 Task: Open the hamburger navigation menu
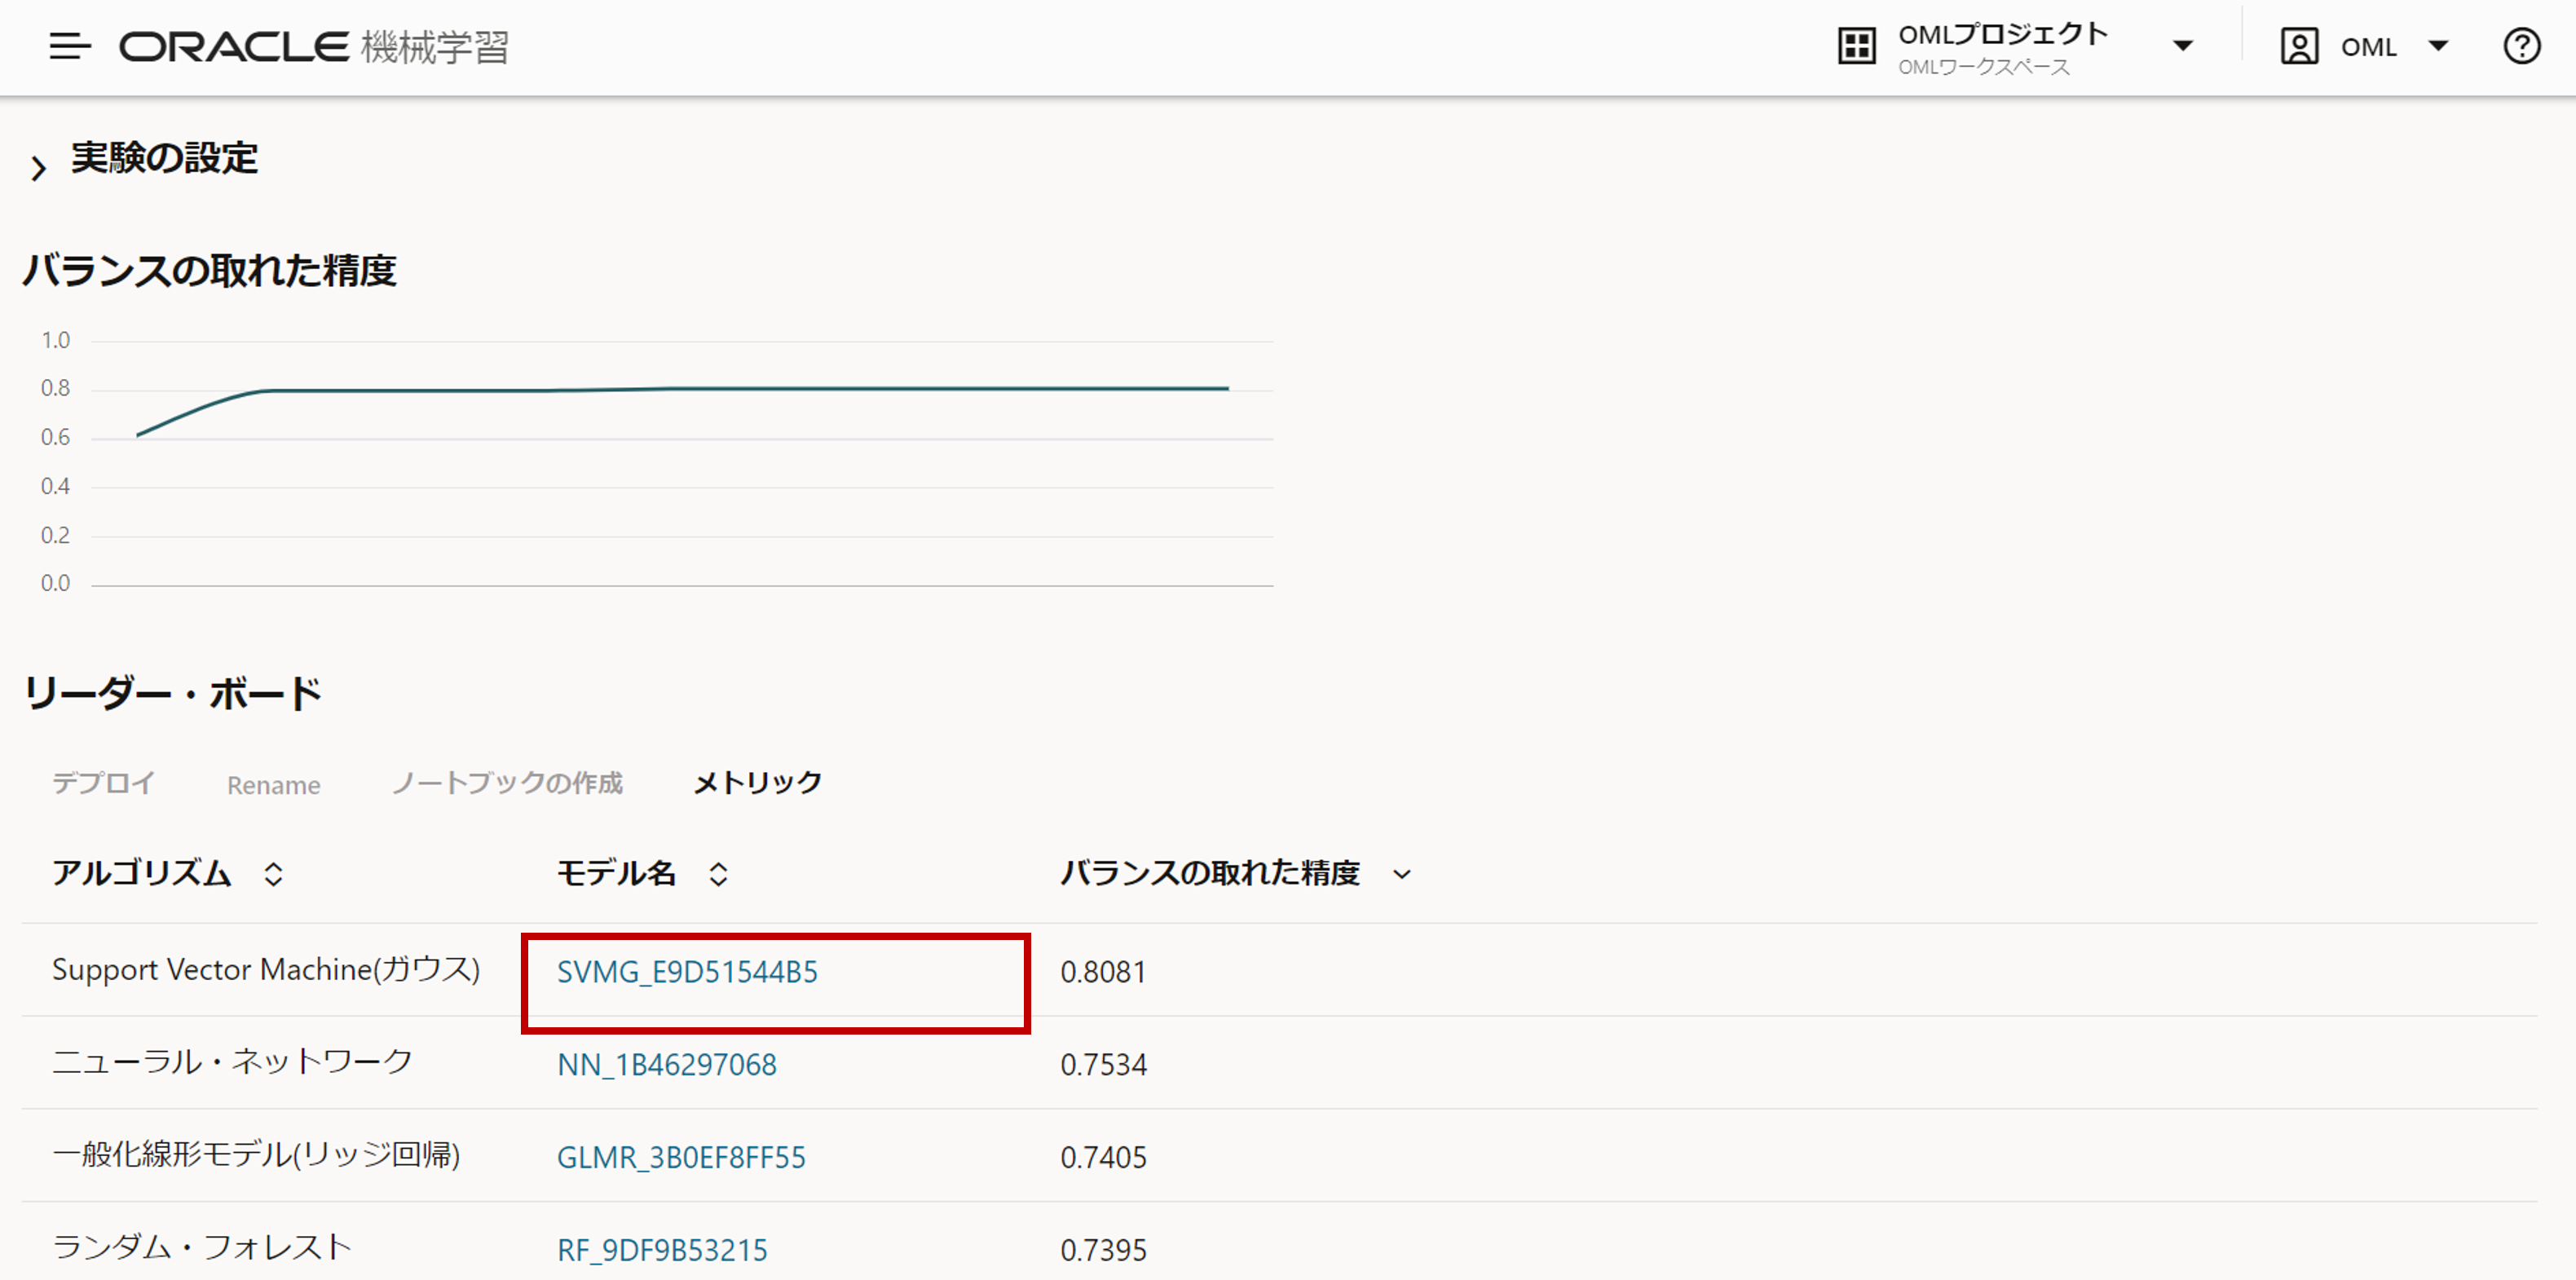69,46
